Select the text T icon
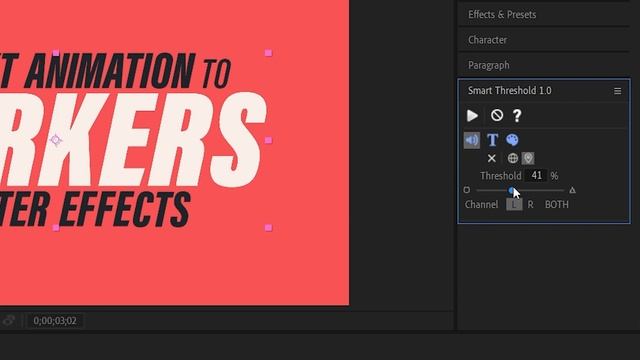The image size is (640, 360). pos(492,140)
